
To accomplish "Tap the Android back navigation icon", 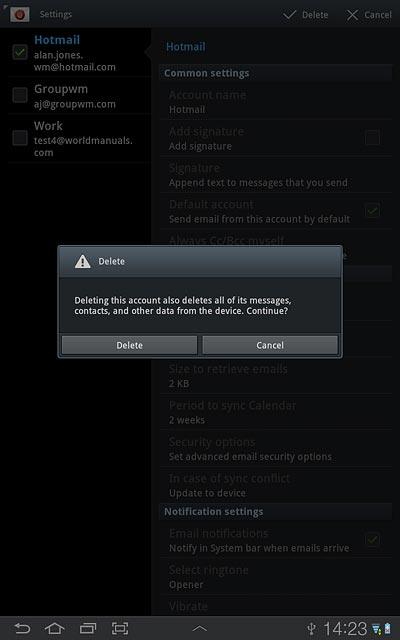I will point(22,628).
